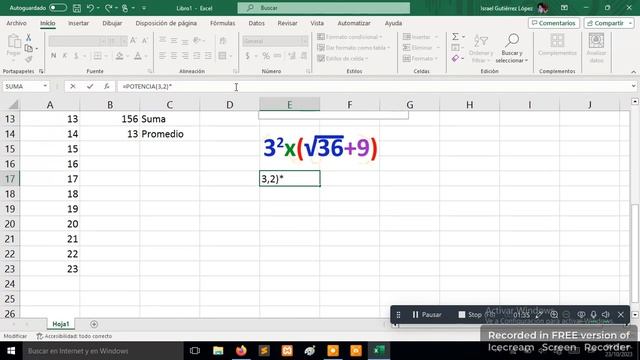Open the Name Box dropdown arrow

[45, 86]
